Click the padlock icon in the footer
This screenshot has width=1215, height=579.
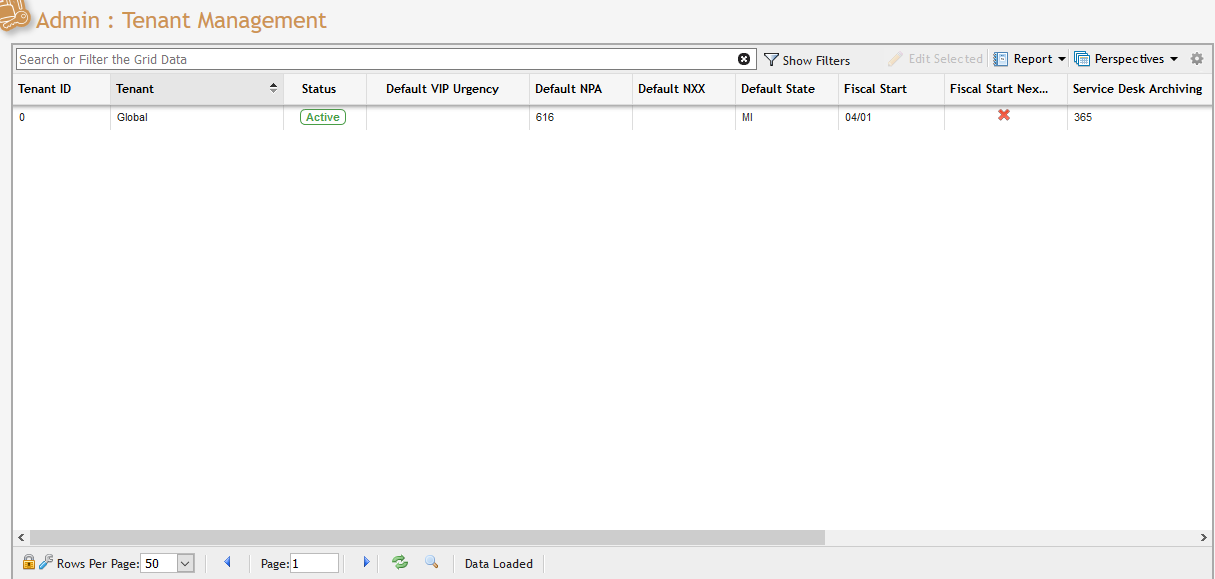(29, 563)
